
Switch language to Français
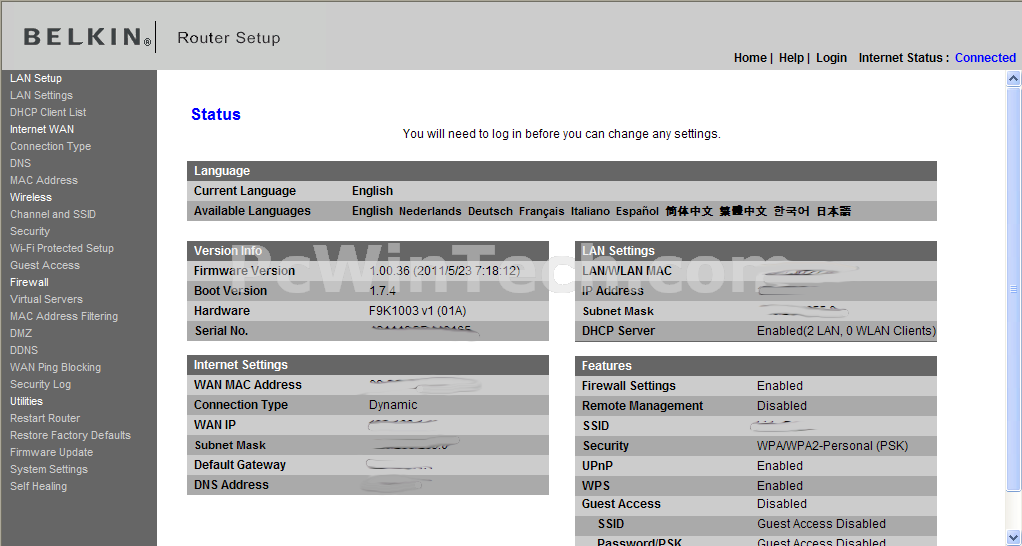pyautogui.click(x=542, y=211)
